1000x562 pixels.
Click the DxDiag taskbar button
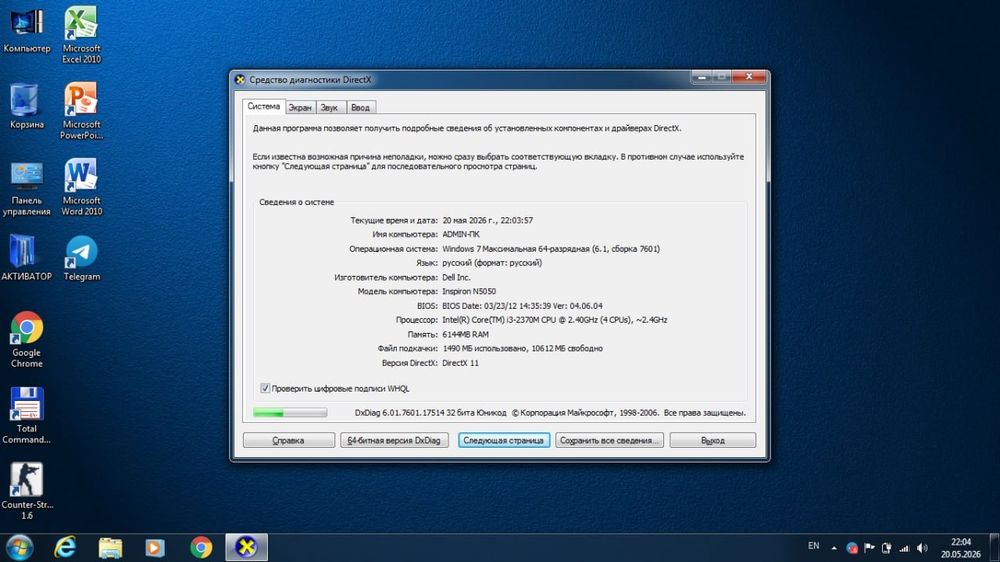tap(246, 547)
